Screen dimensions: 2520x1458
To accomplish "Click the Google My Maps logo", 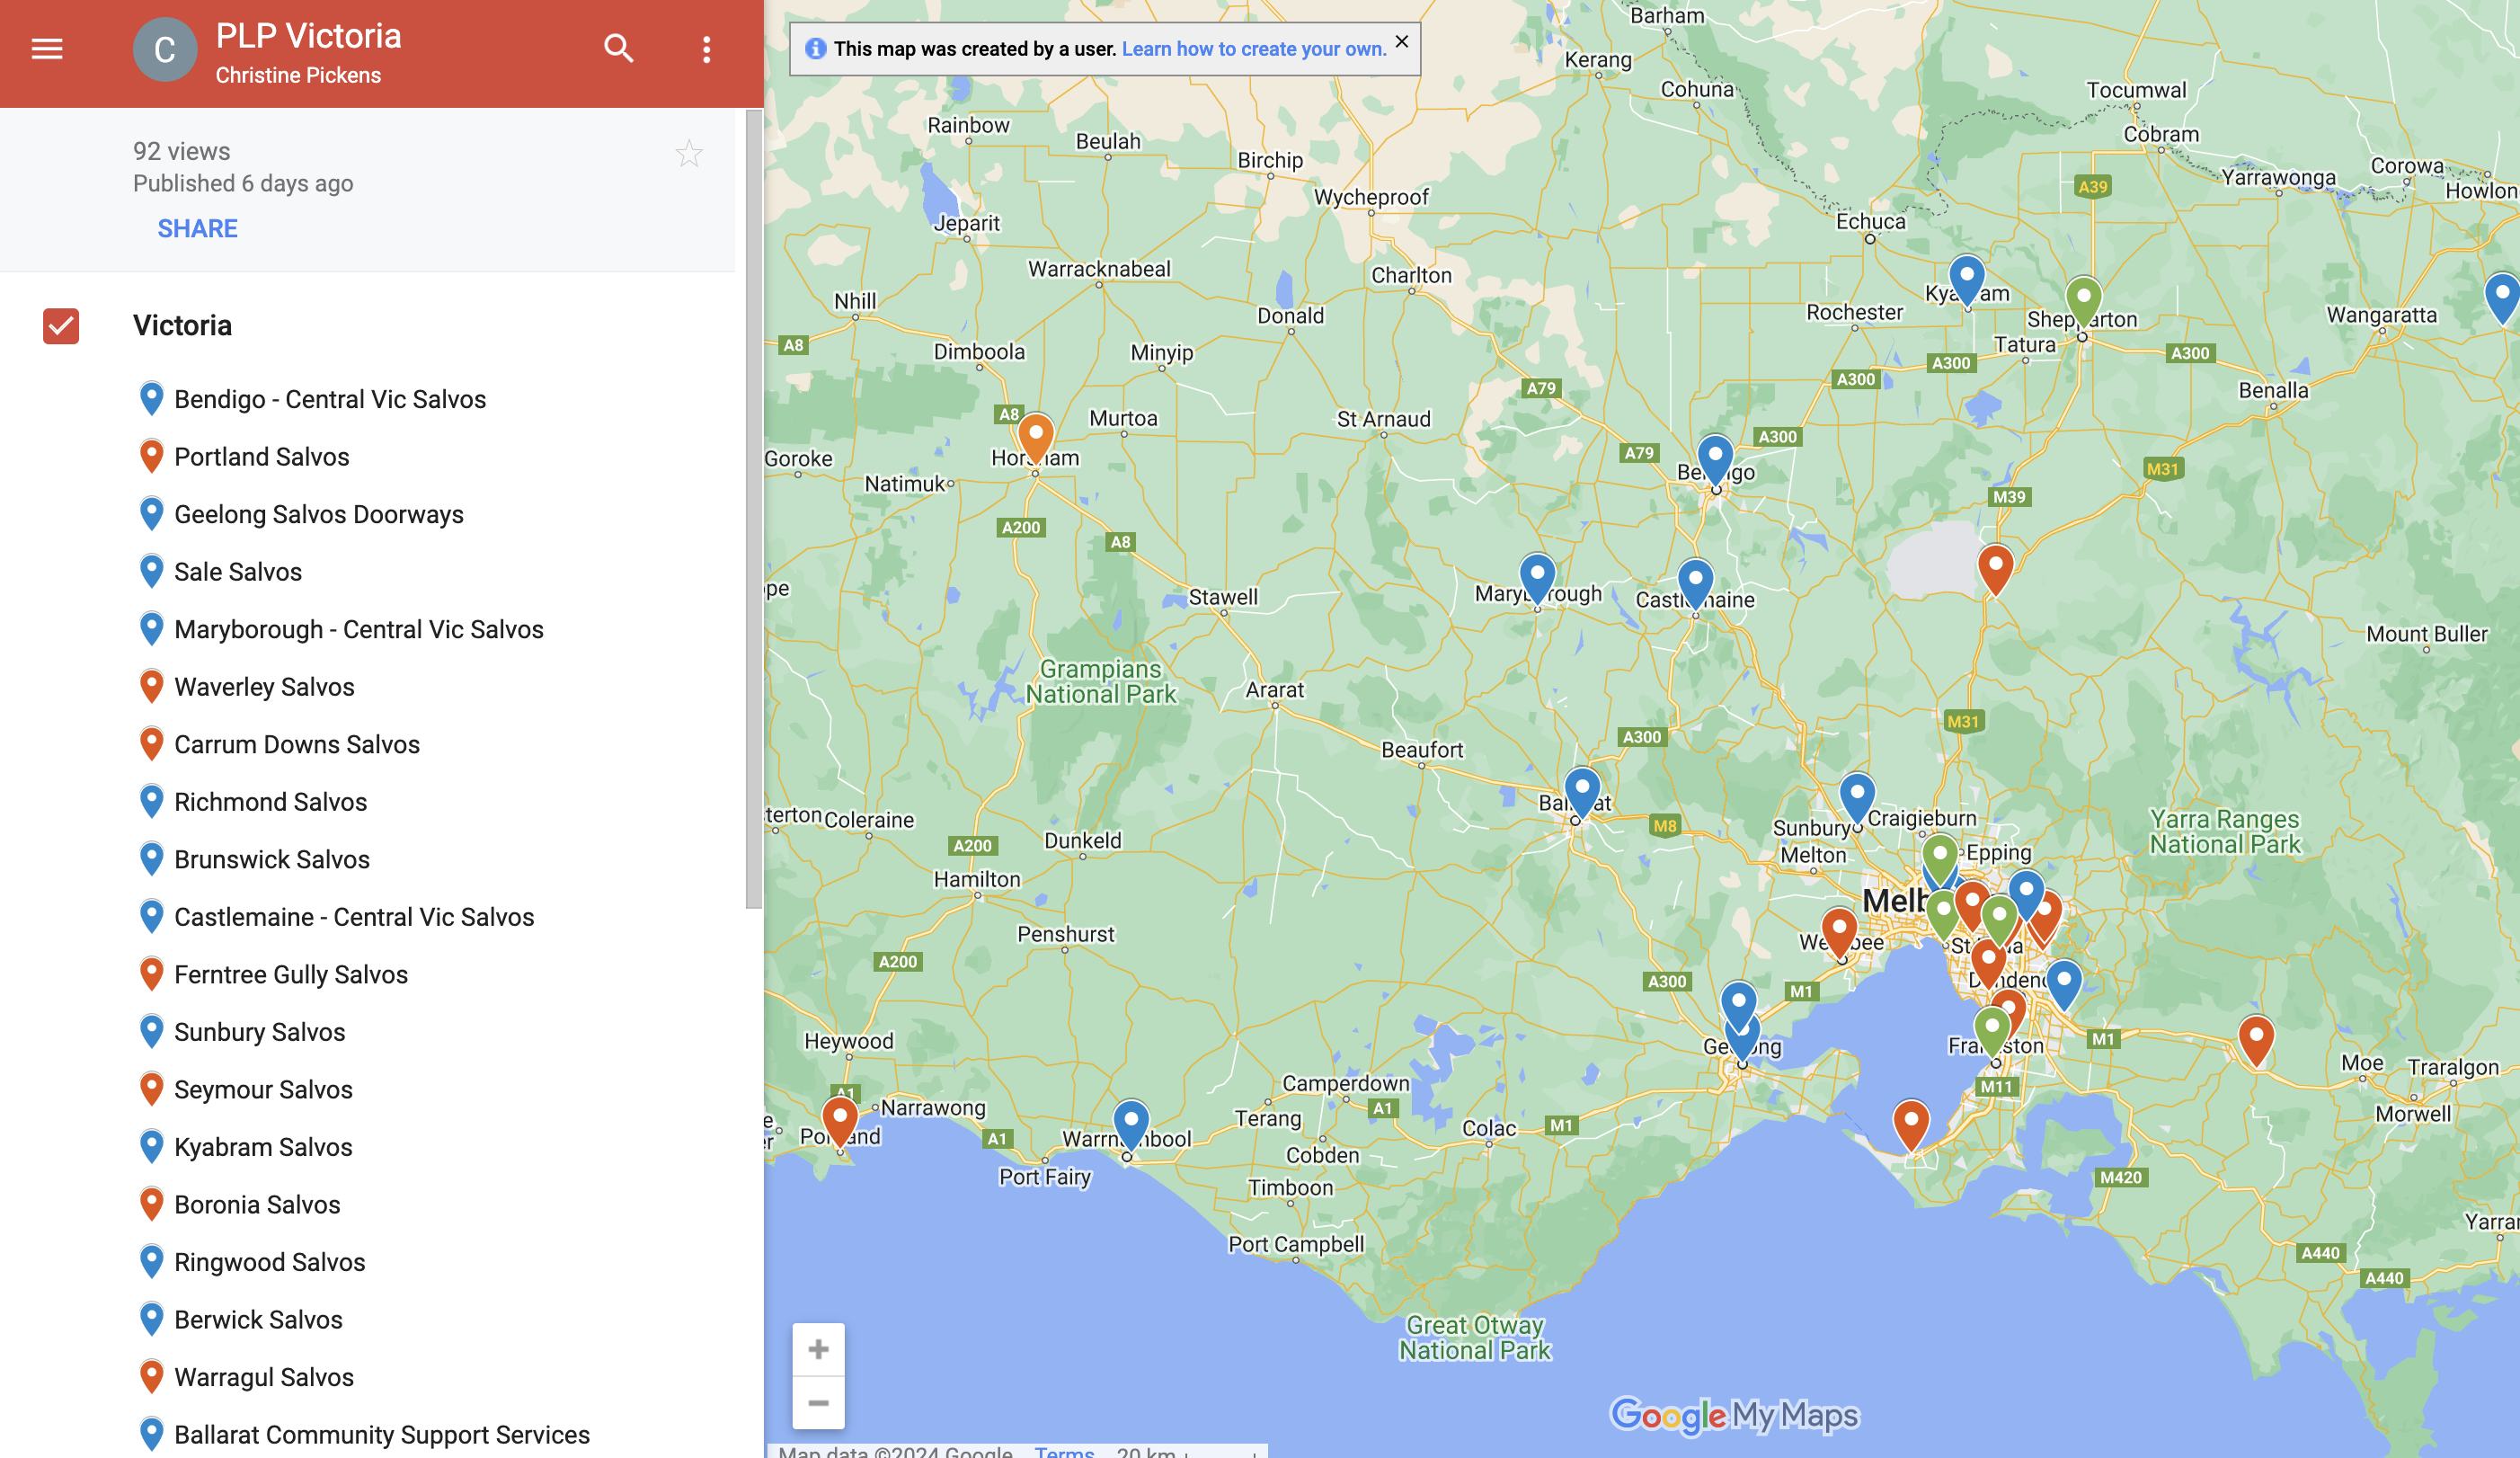I will (x=1734, y=1415).
